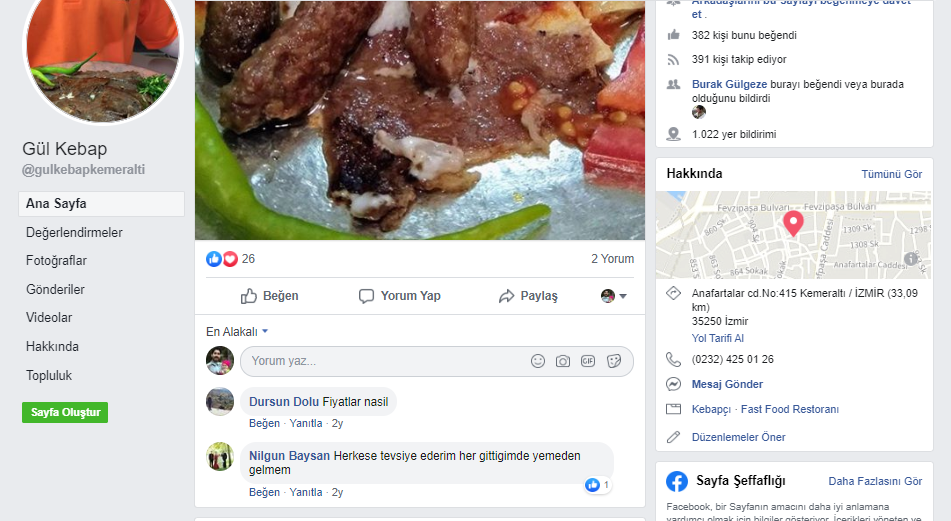Click the Sayfa Oluştur button
The height and width of the screenshot is (521, 951).
click(65, 412)
